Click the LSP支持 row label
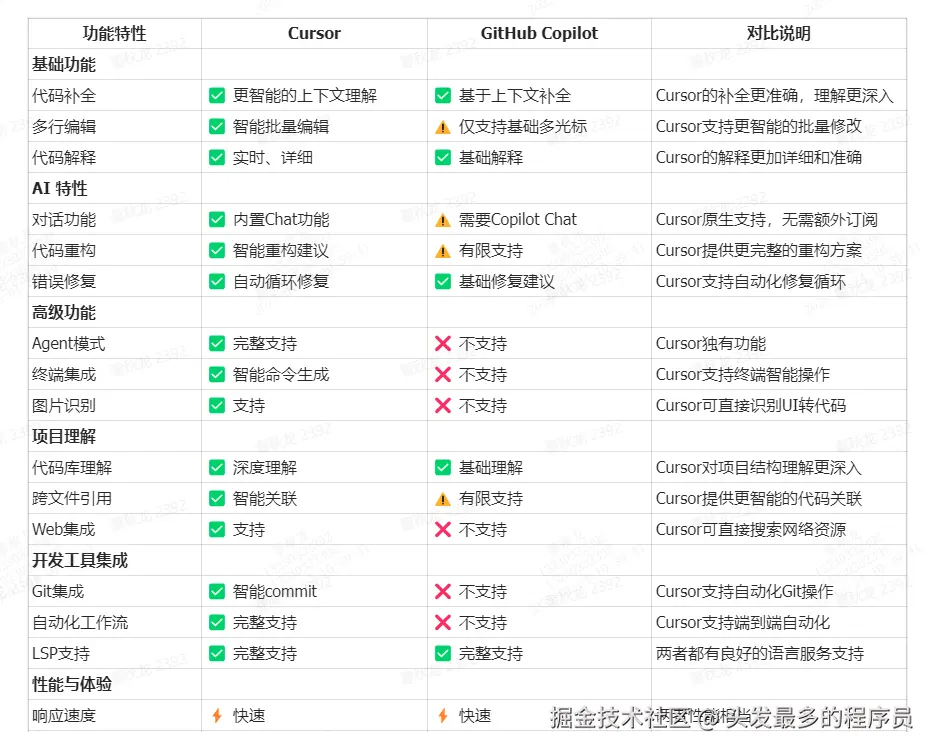The width and height of the screenshot is (935, 752). pyautogui.click(x=61, y=654)
